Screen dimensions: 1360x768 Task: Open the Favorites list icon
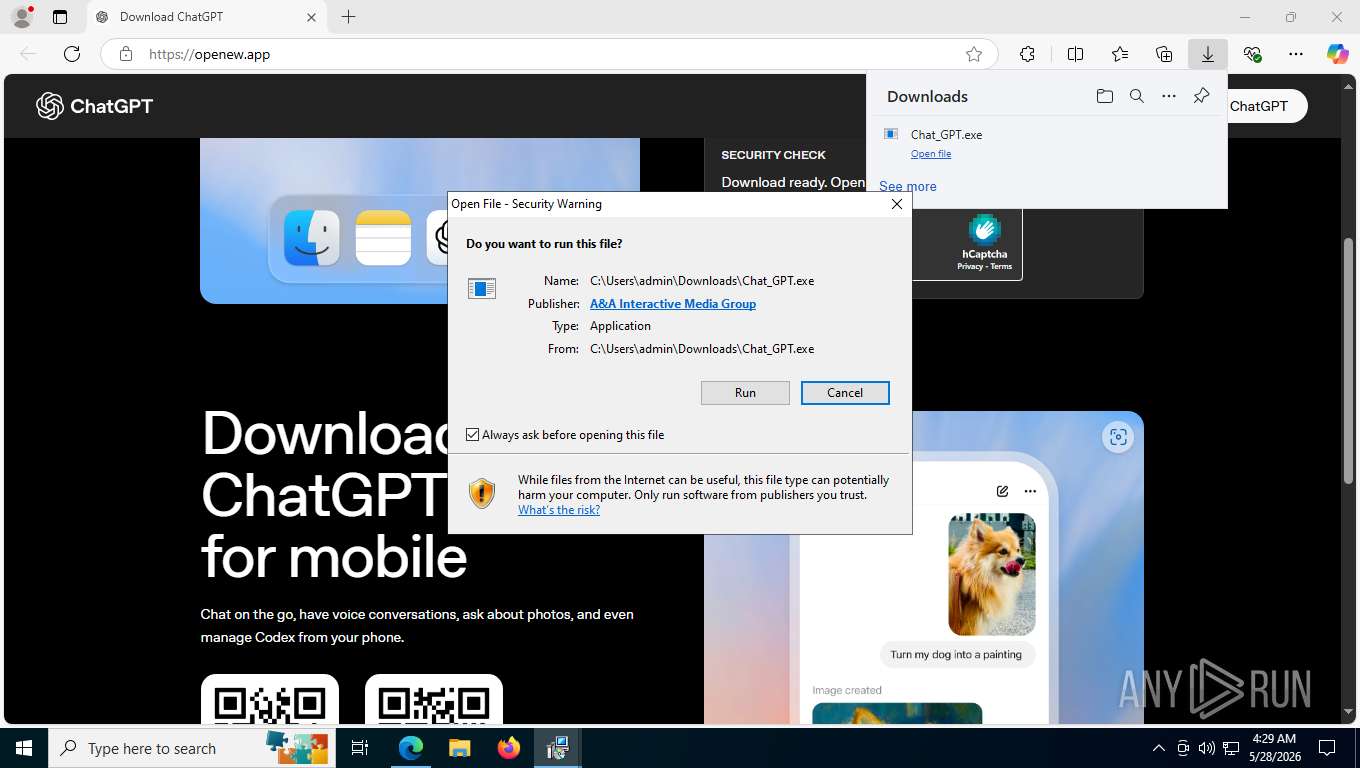click(1120, 54)
